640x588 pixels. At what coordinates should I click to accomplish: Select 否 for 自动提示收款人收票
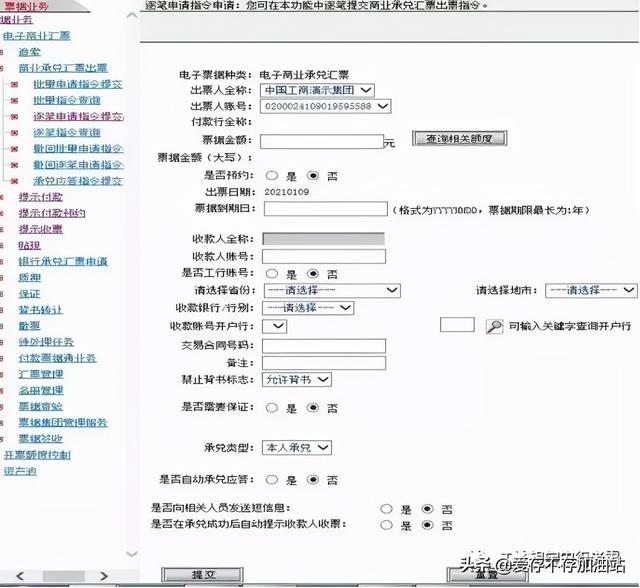(427, 525)
